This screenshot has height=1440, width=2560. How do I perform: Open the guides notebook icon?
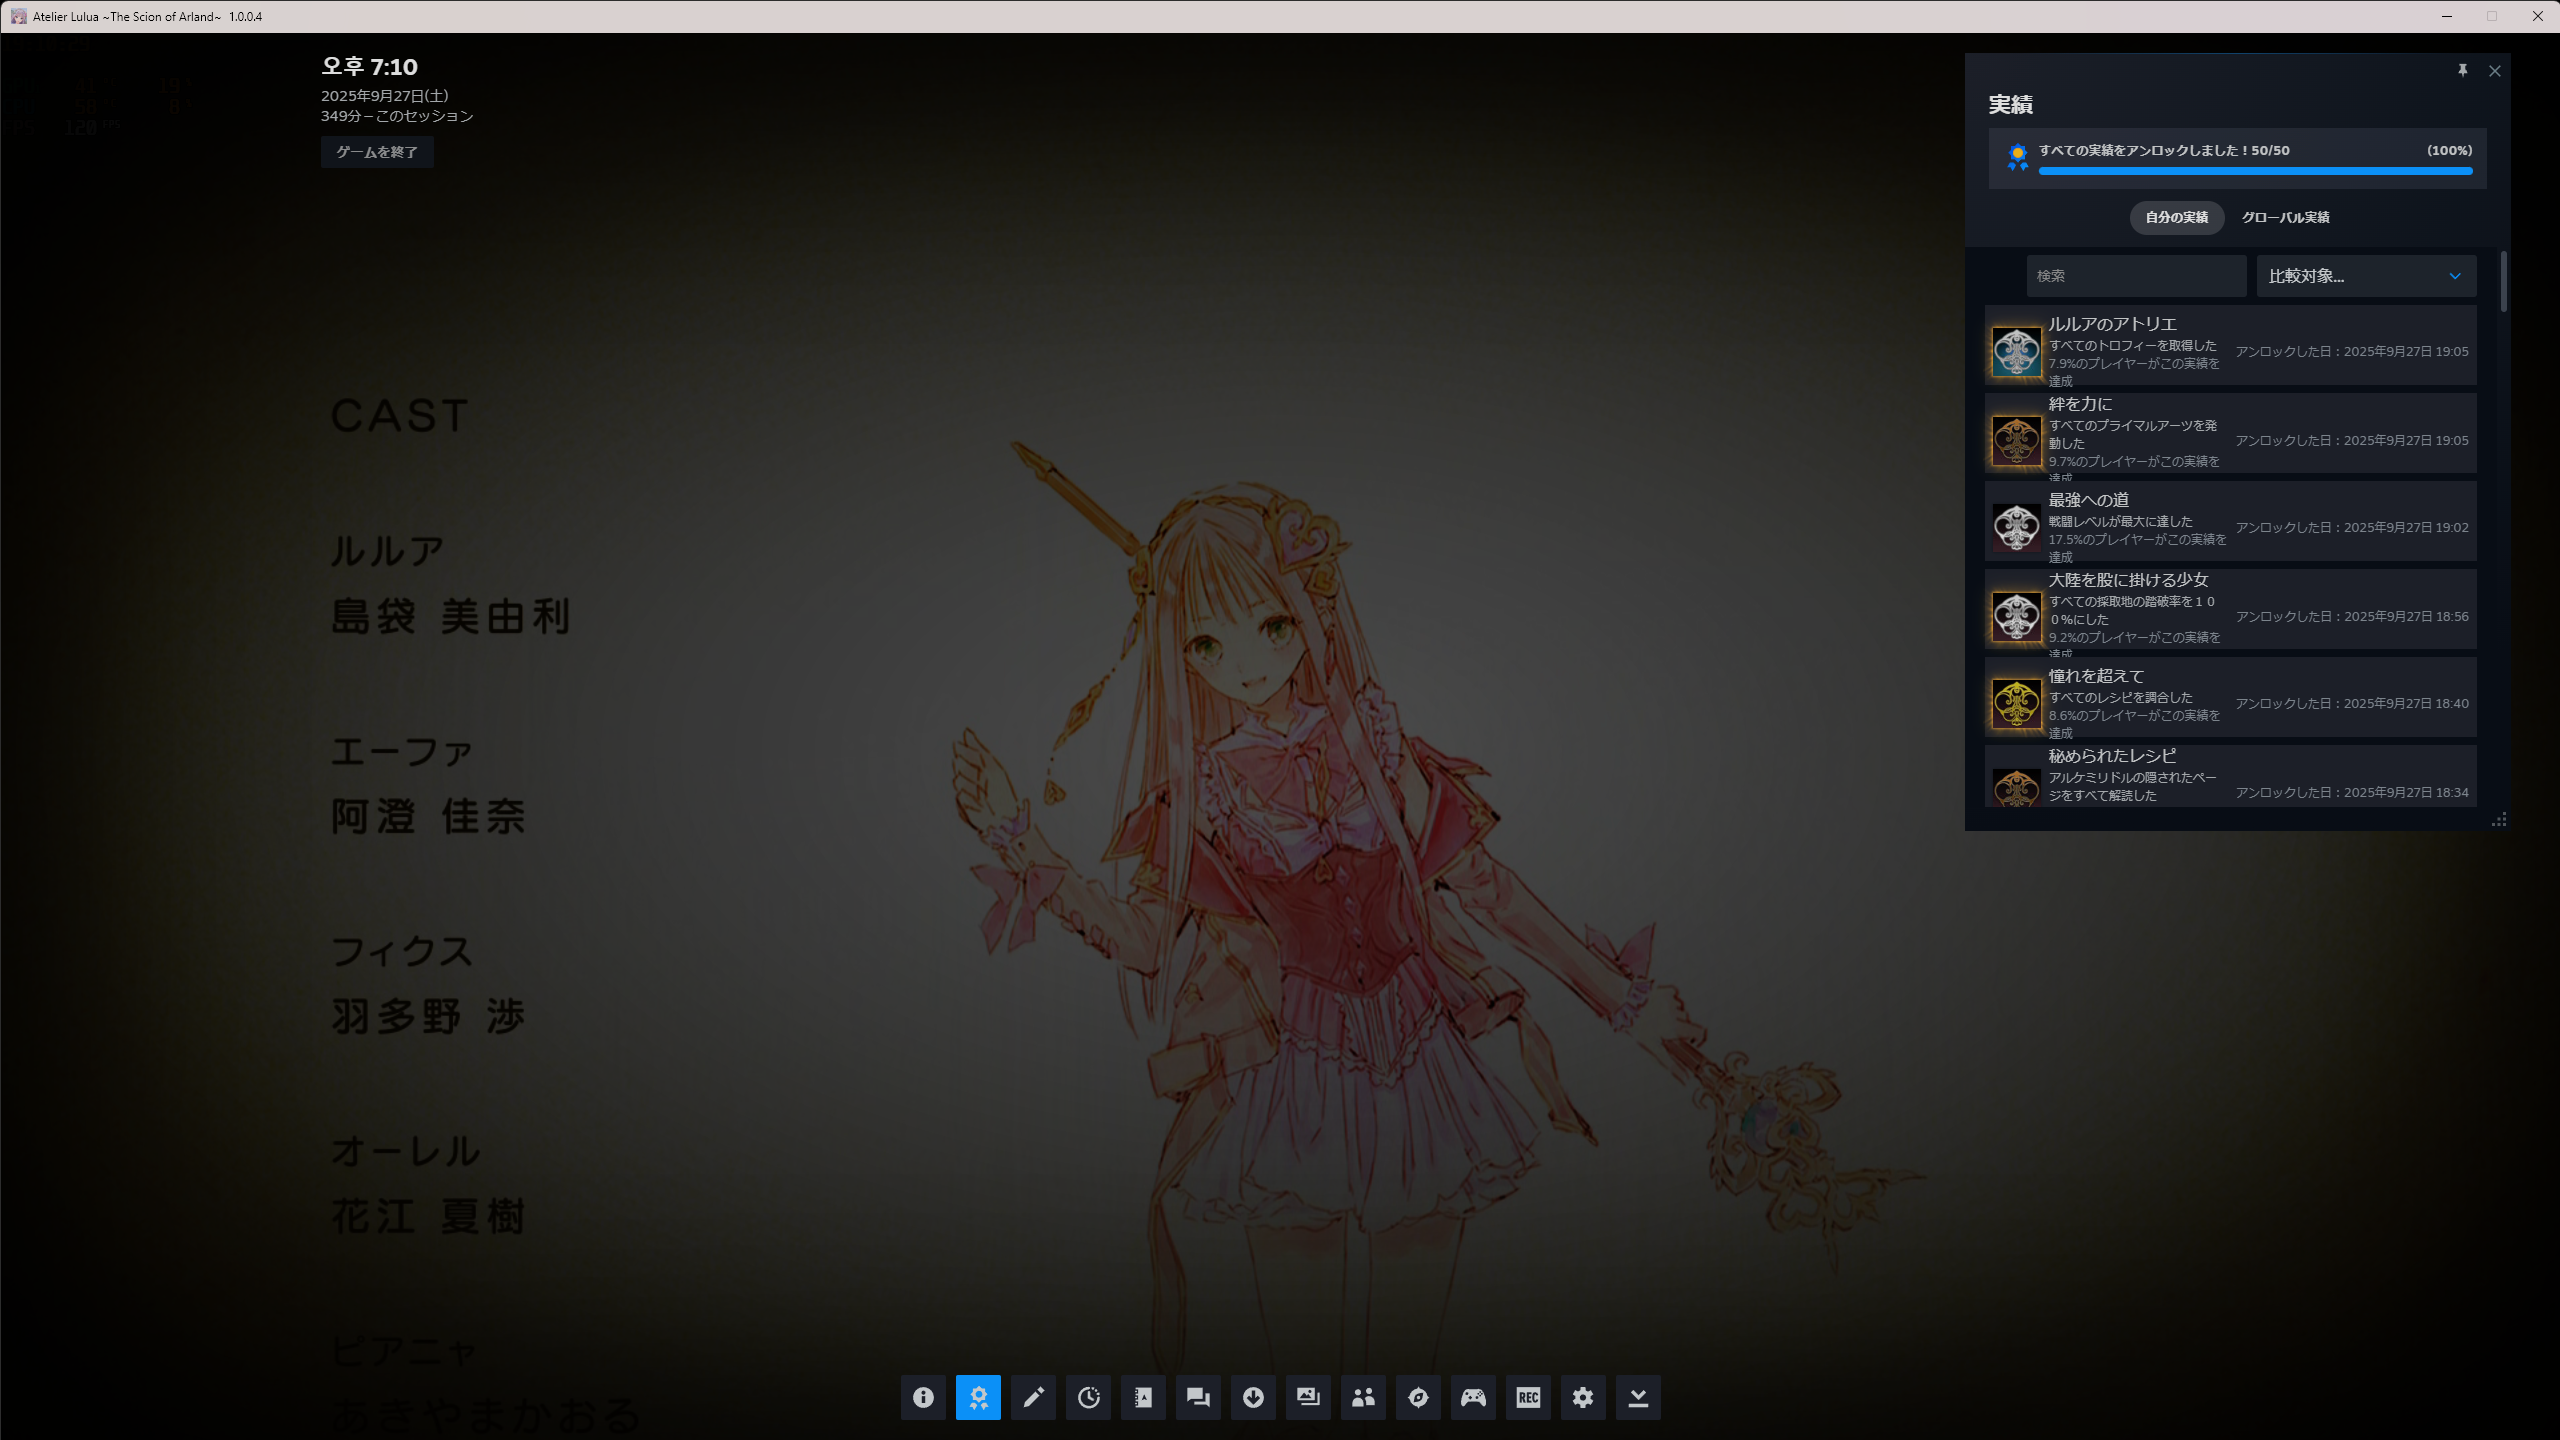1143,1397
